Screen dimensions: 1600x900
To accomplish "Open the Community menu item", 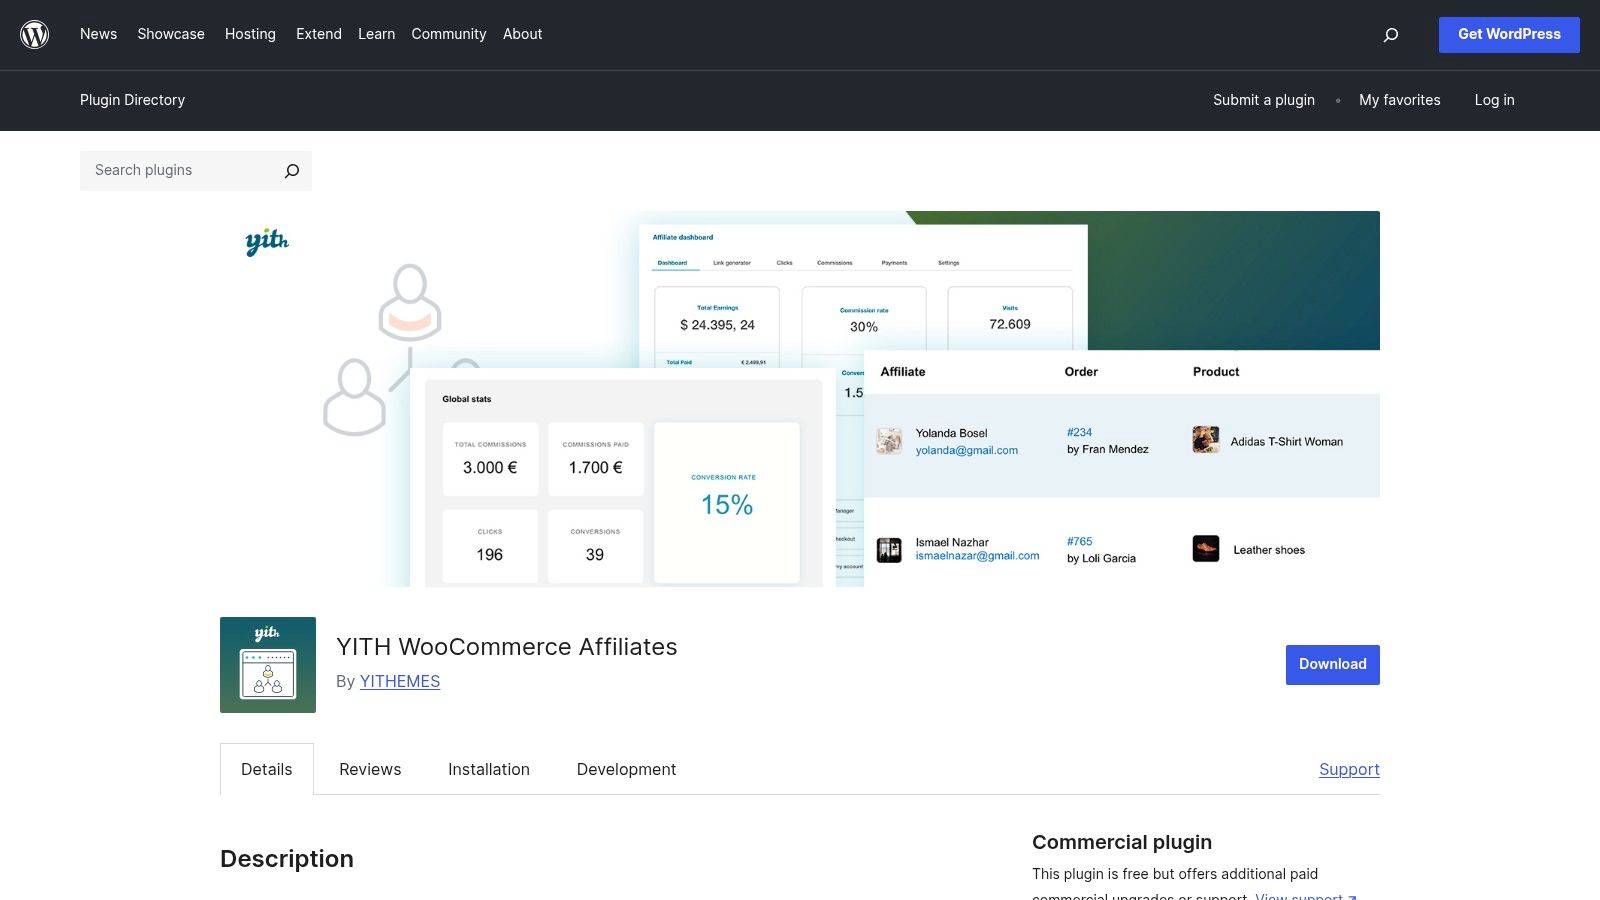I will click(448, 34).
